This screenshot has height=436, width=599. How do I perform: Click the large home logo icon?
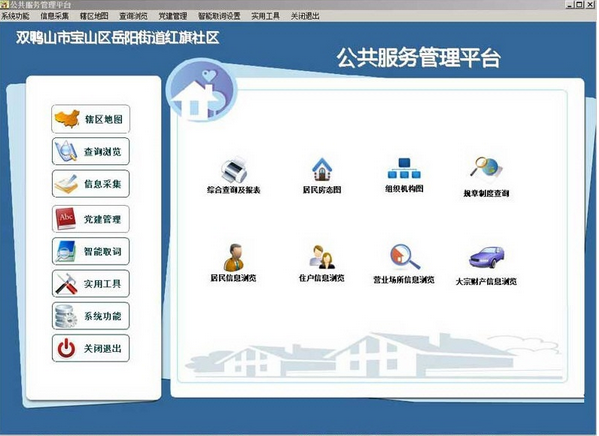201,90
